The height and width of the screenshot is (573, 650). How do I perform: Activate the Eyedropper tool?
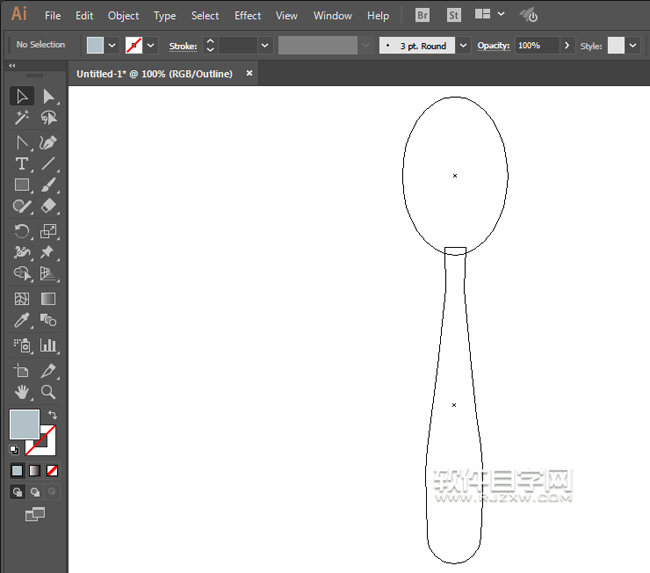[x=22, y=321]
